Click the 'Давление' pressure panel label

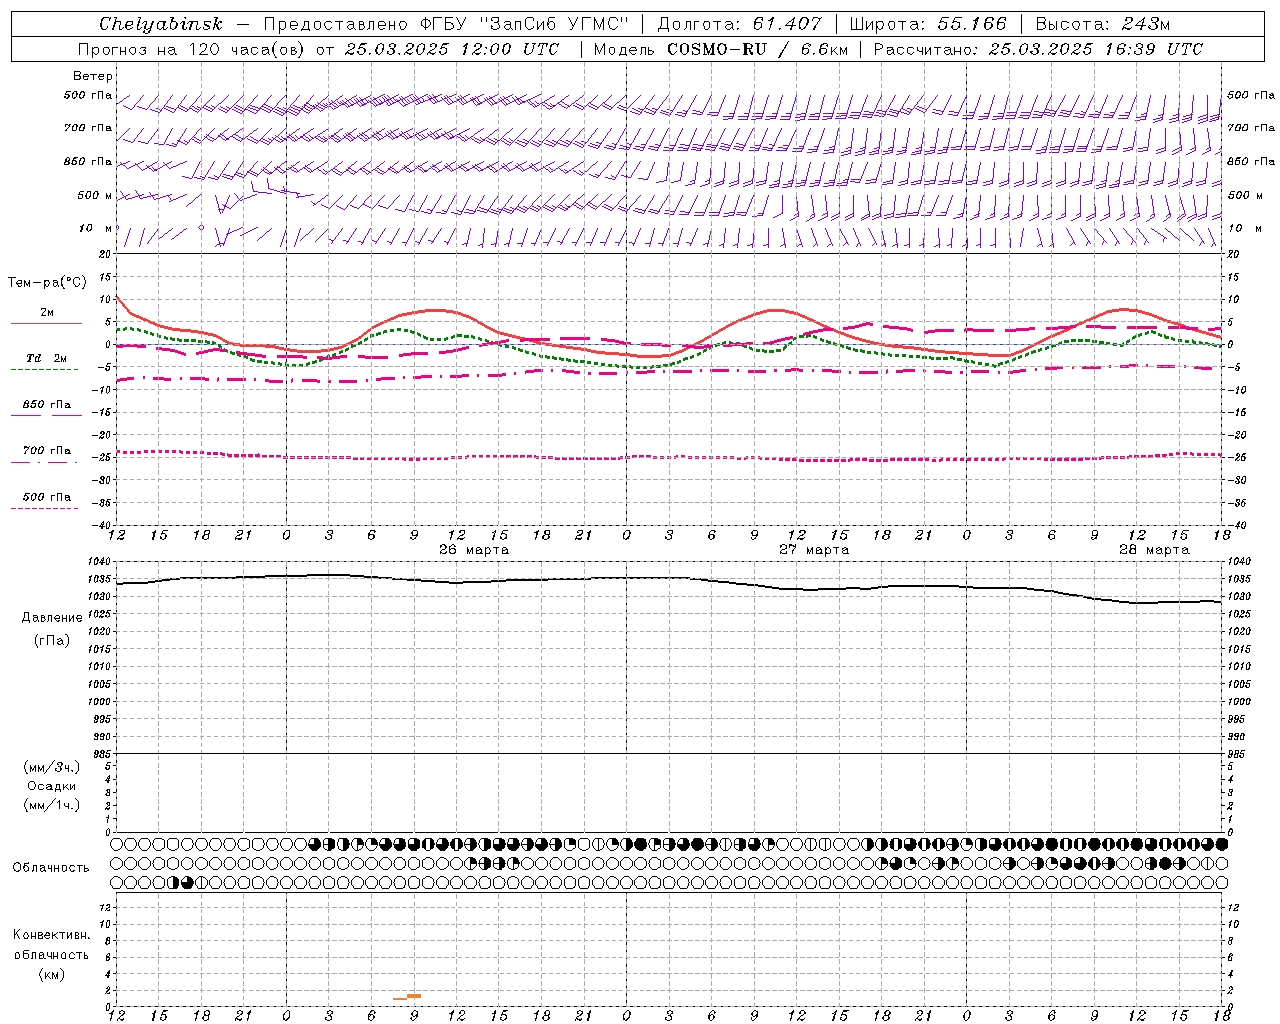click(x=52, y=618)
